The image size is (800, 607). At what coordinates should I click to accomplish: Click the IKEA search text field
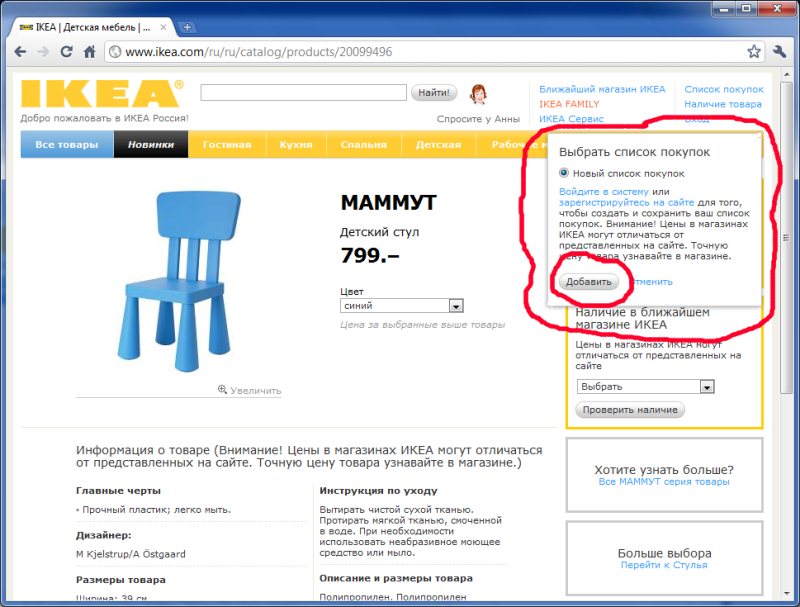[x=303, y=93]
